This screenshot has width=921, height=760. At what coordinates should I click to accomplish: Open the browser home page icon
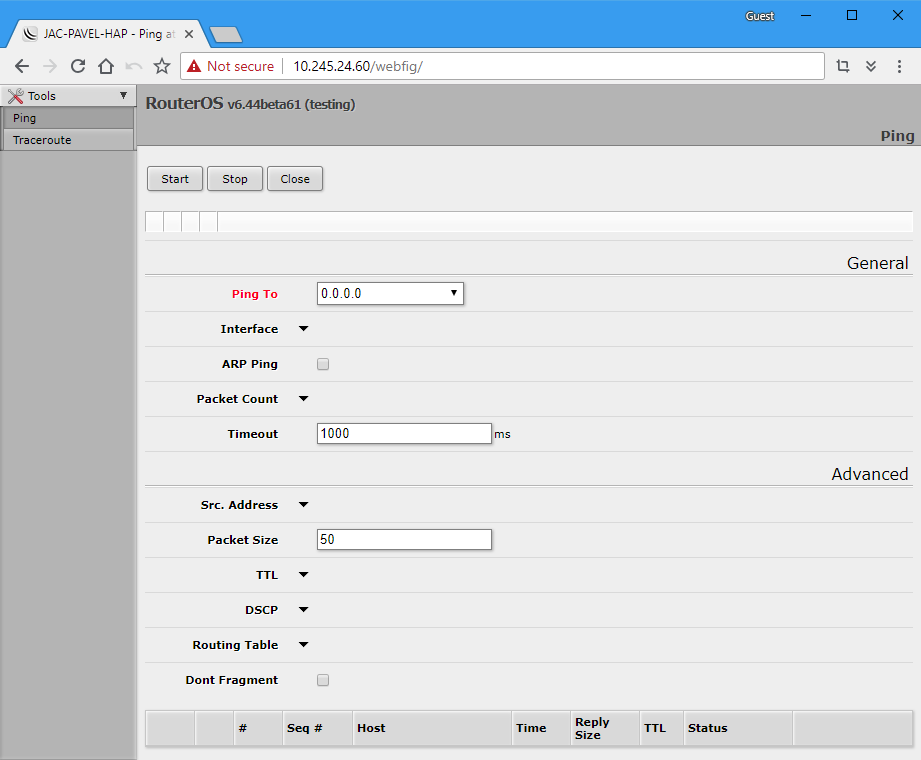click(106, 66)
